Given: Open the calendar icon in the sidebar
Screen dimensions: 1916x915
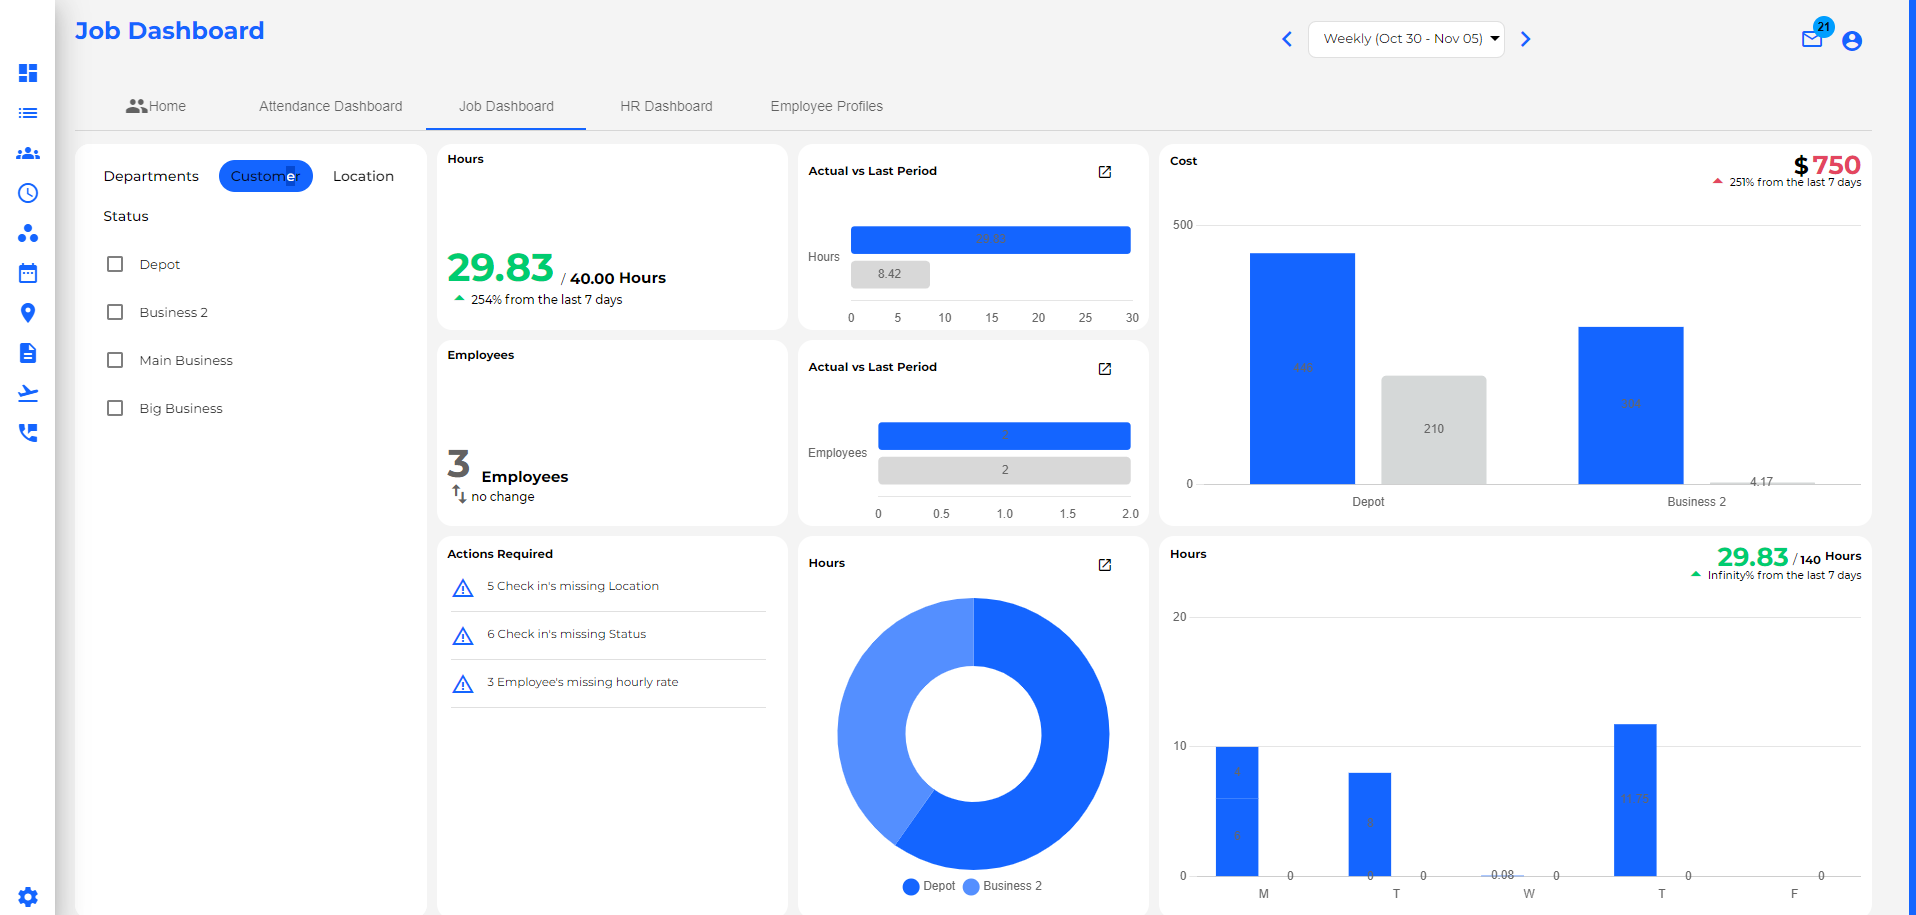Looking at the screenshot, I should coord(27,272).
